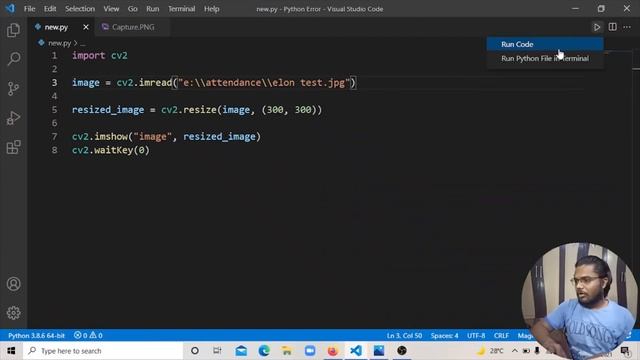Open the View menu
The width and height of the screenshot is (640, 360).
coord(111,9)
